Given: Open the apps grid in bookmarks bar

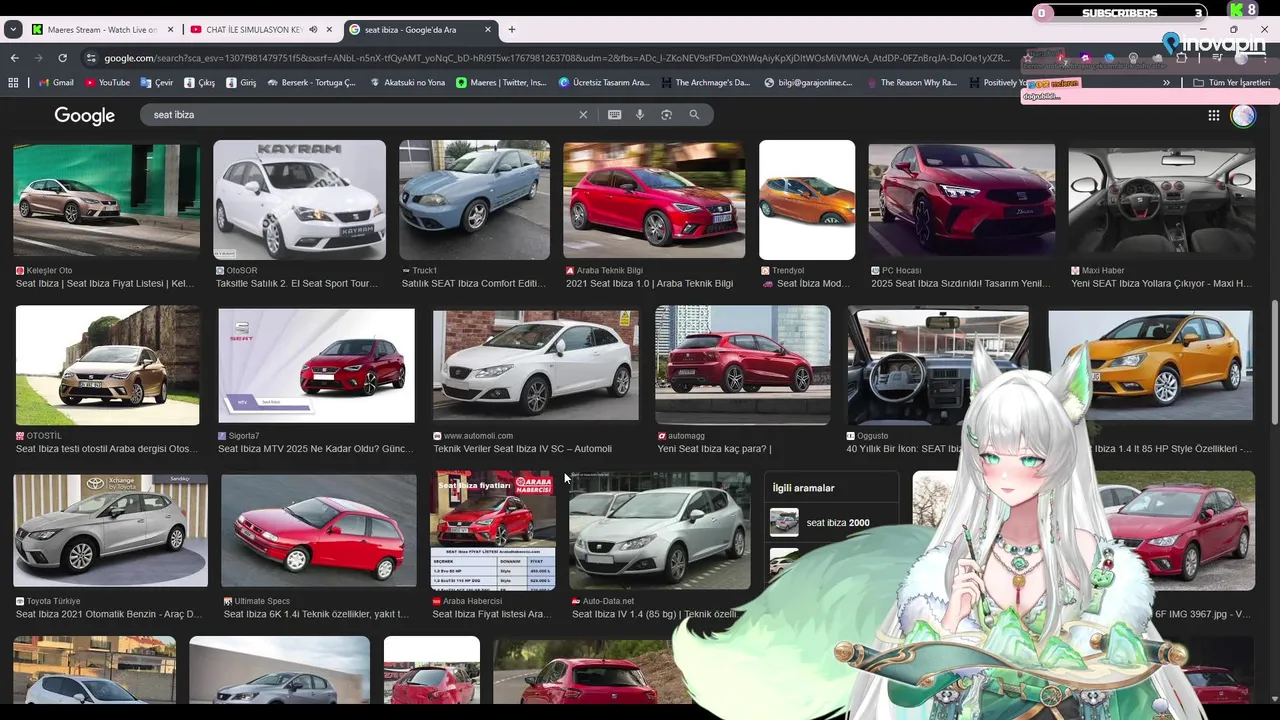Looking at the screenshot, I should pos(13,83).
